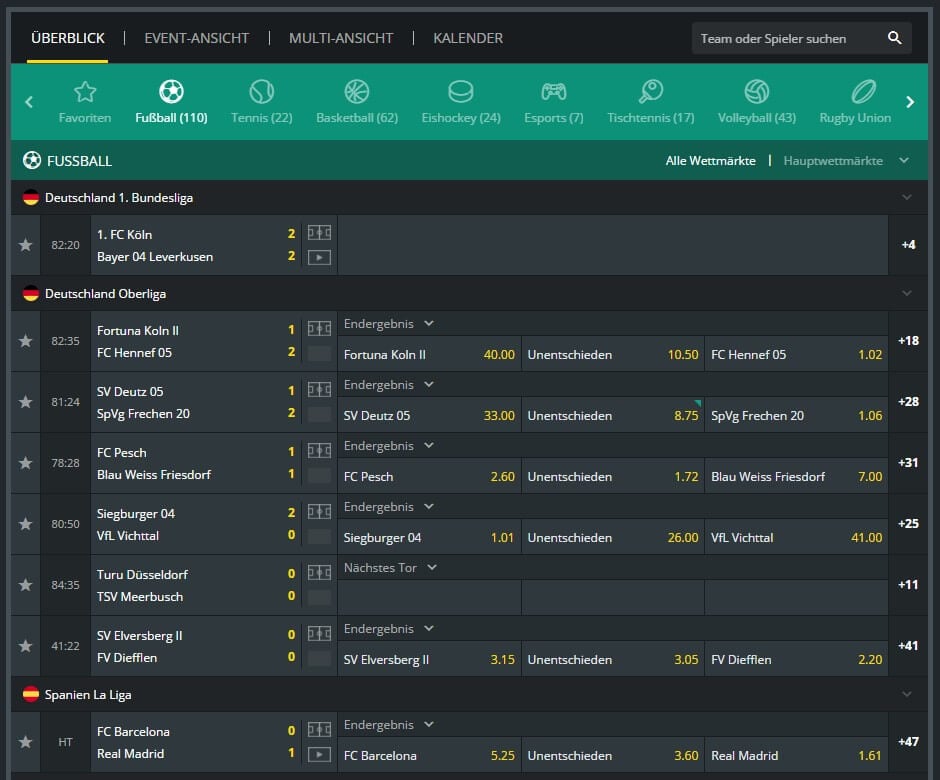Collapse the Deutschland Oberliga section
The height and width of the screenshot is (780, 940).
[x=906, y=293]
